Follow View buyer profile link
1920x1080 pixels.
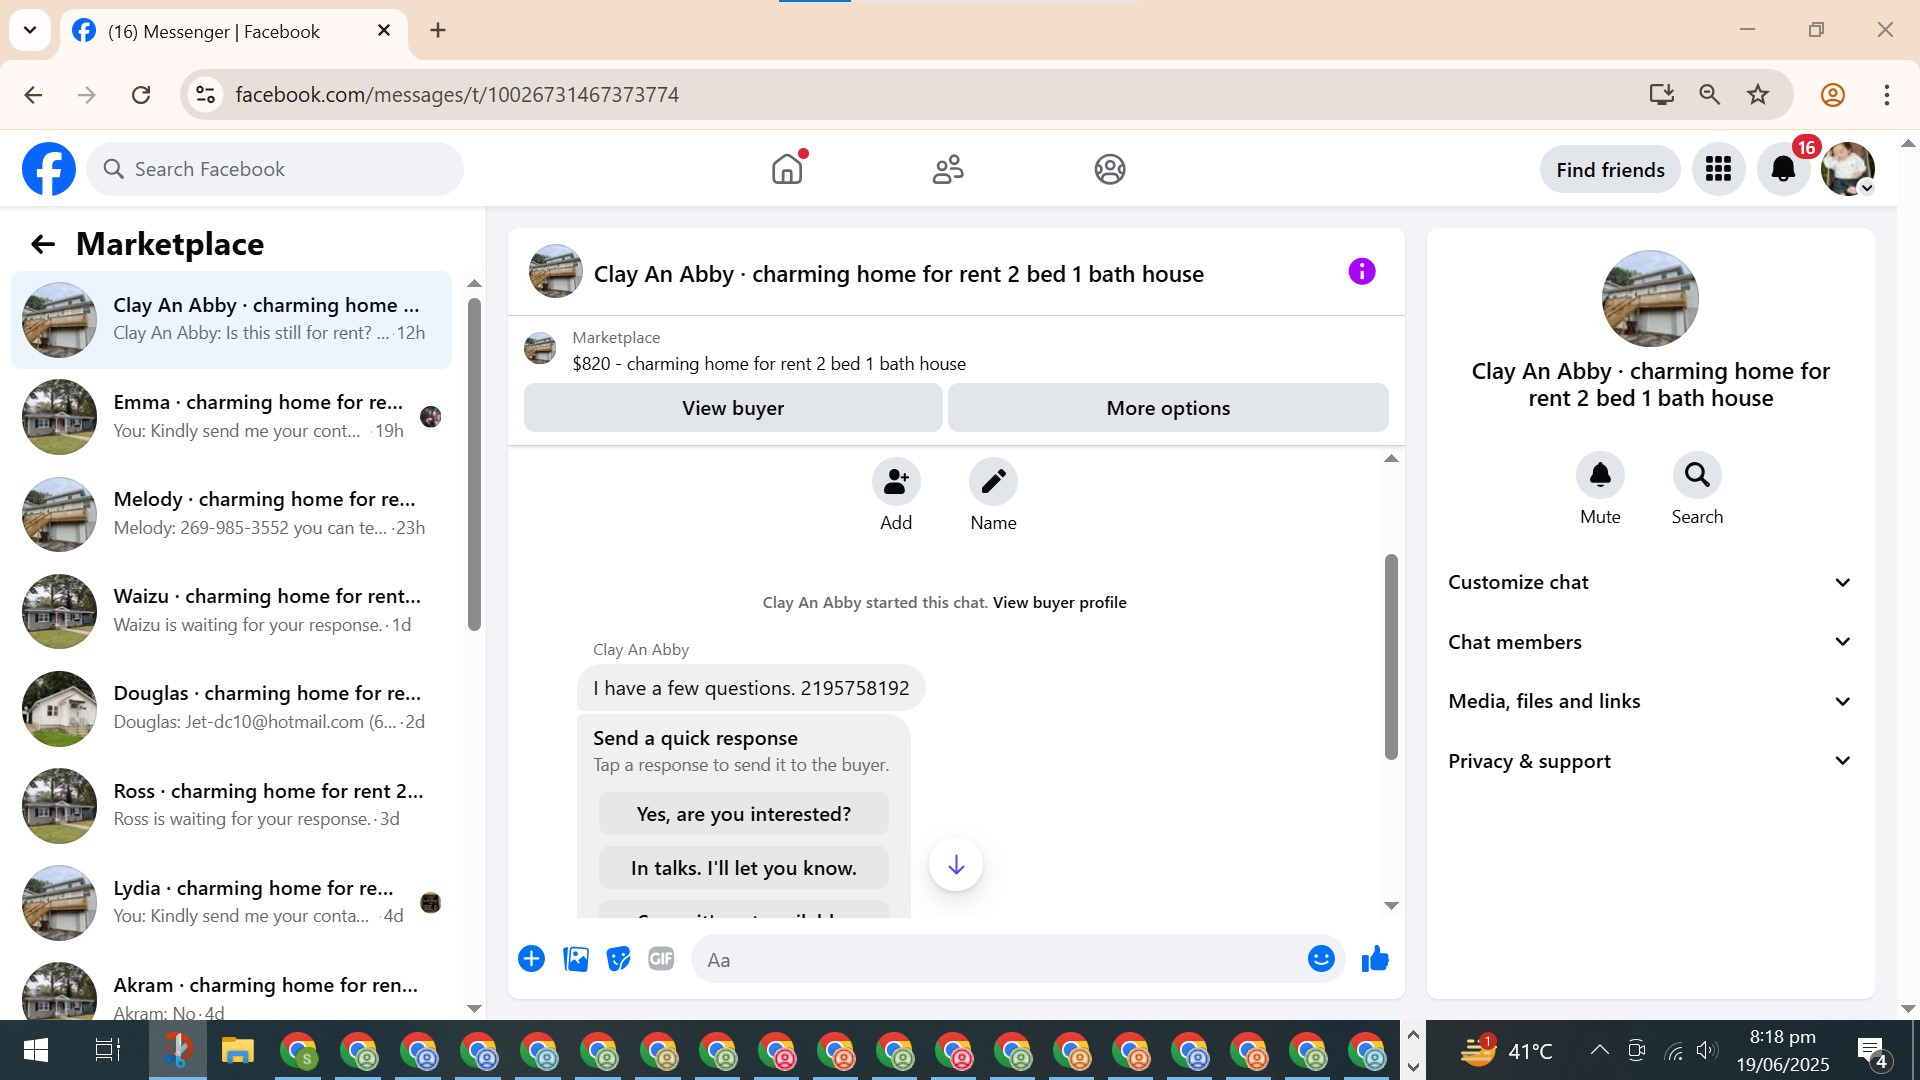[1059, 602]
